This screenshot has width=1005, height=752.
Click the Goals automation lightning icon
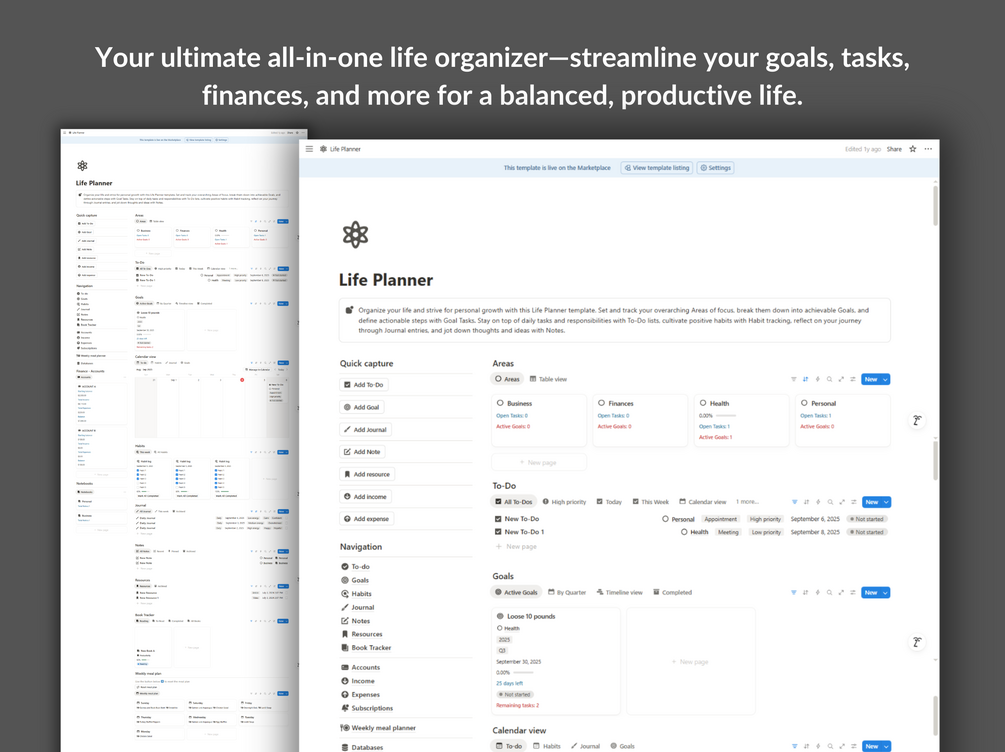817,592
